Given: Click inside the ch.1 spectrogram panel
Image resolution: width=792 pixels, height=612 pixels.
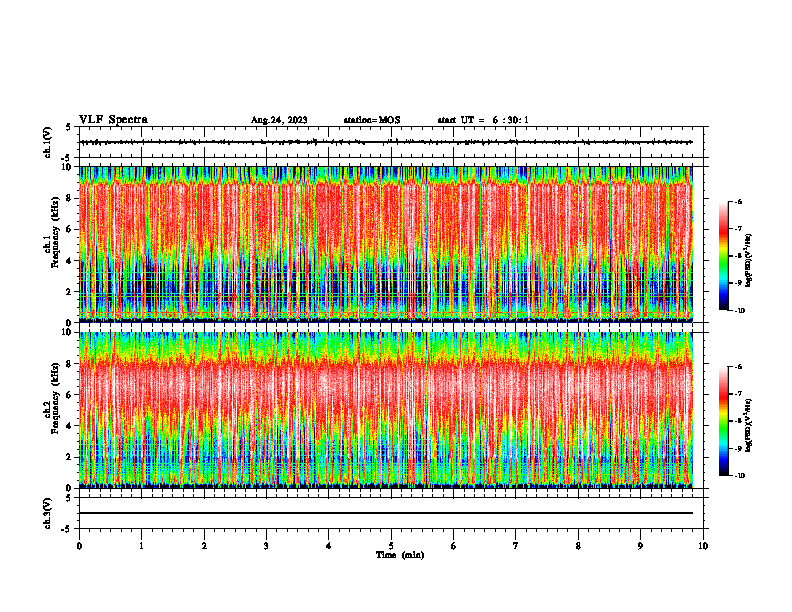Looking at the screenshot, I should click(x=385, y=244).
